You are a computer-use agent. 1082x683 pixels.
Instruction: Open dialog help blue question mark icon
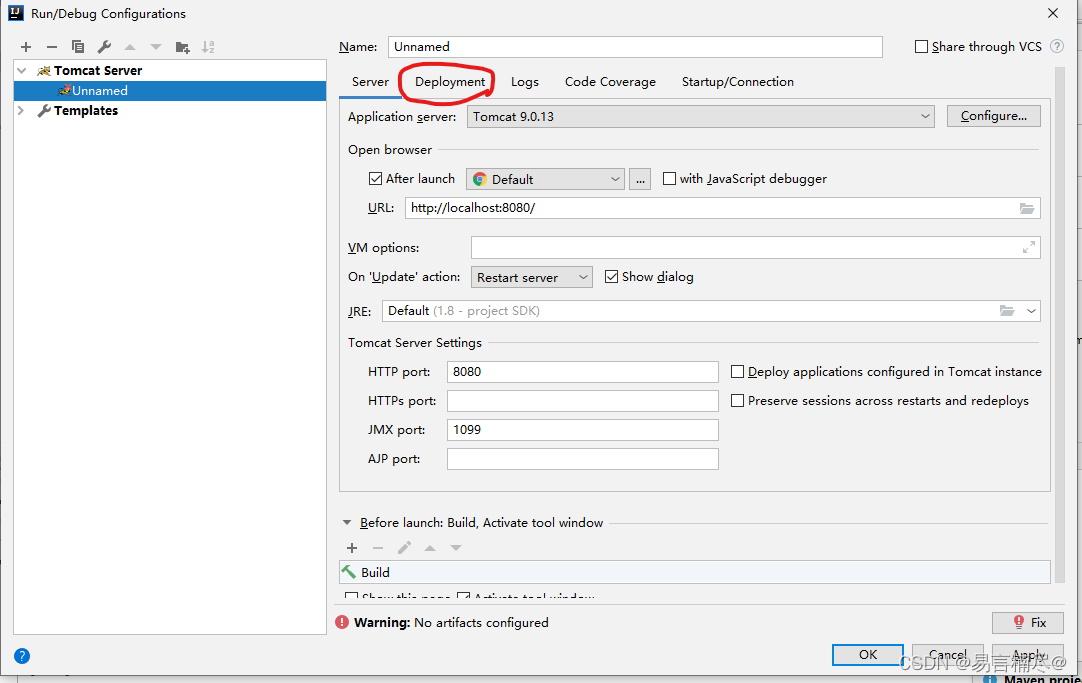(x=22, y=656)
